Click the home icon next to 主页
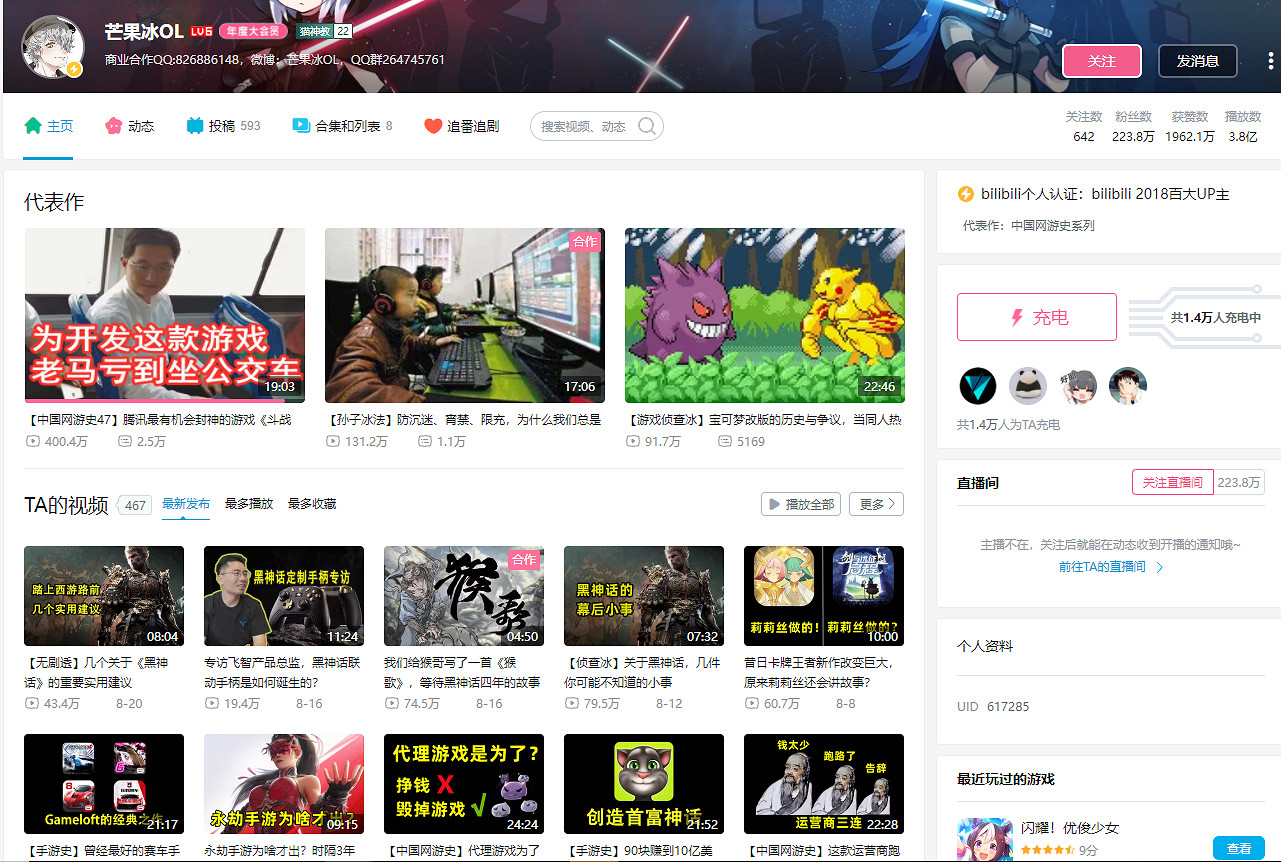The width and height of the screenshot is (1281, 862). click(31, 126)
